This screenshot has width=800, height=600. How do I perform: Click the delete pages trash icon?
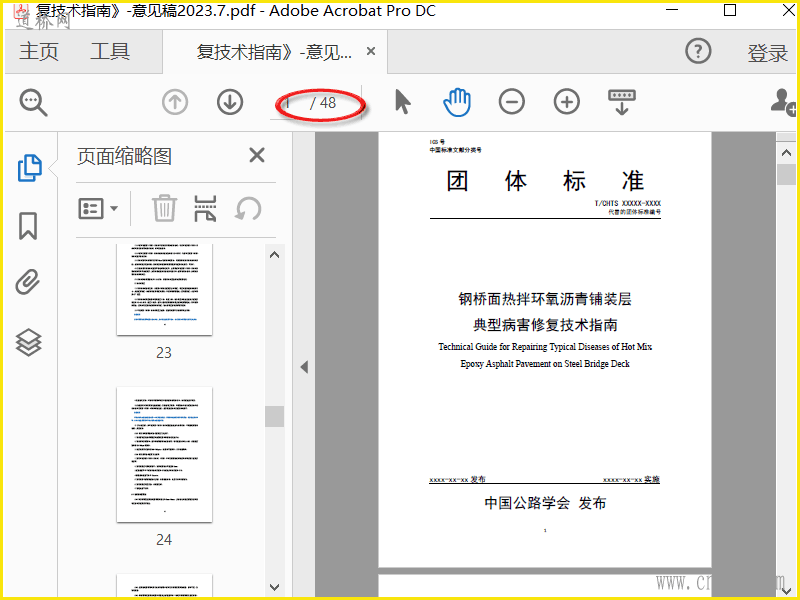point(164,208)
